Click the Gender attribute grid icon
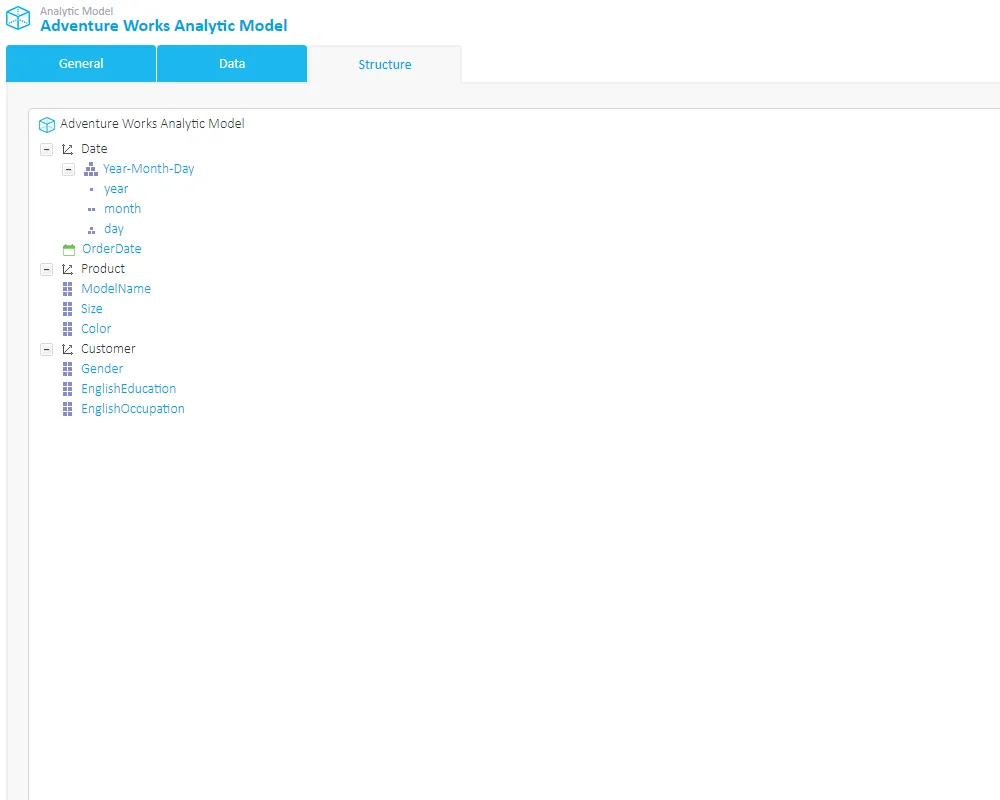The height and width of the screenshot is (800, 1000). pos(68,369)
